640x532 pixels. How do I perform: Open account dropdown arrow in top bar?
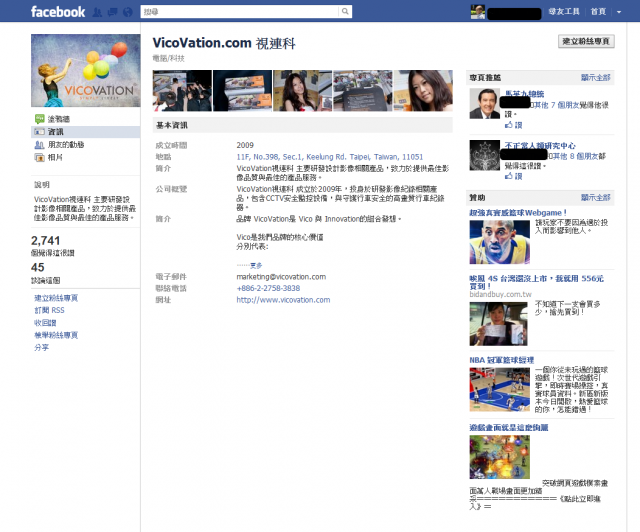point(619,12)
